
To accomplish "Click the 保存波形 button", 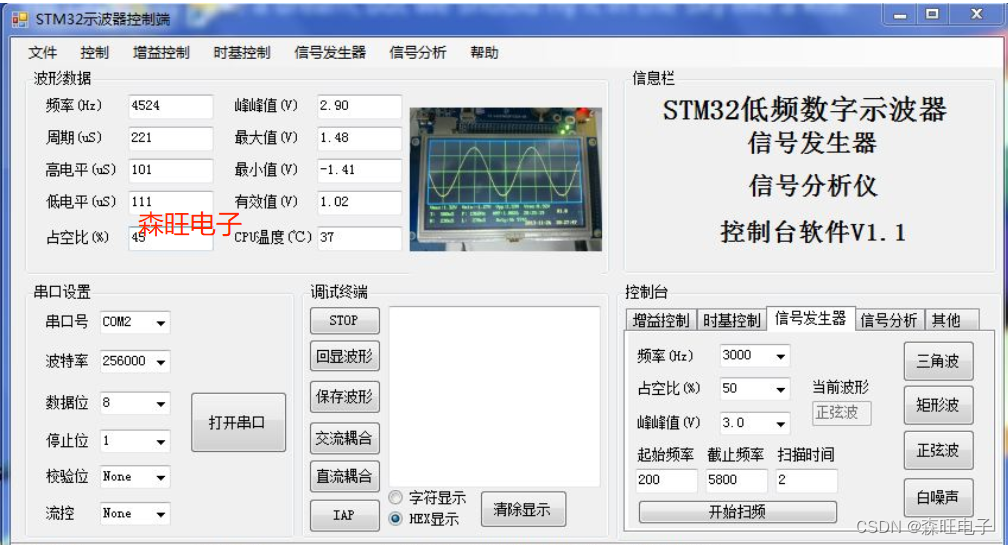I will click(x=345, y=397).
